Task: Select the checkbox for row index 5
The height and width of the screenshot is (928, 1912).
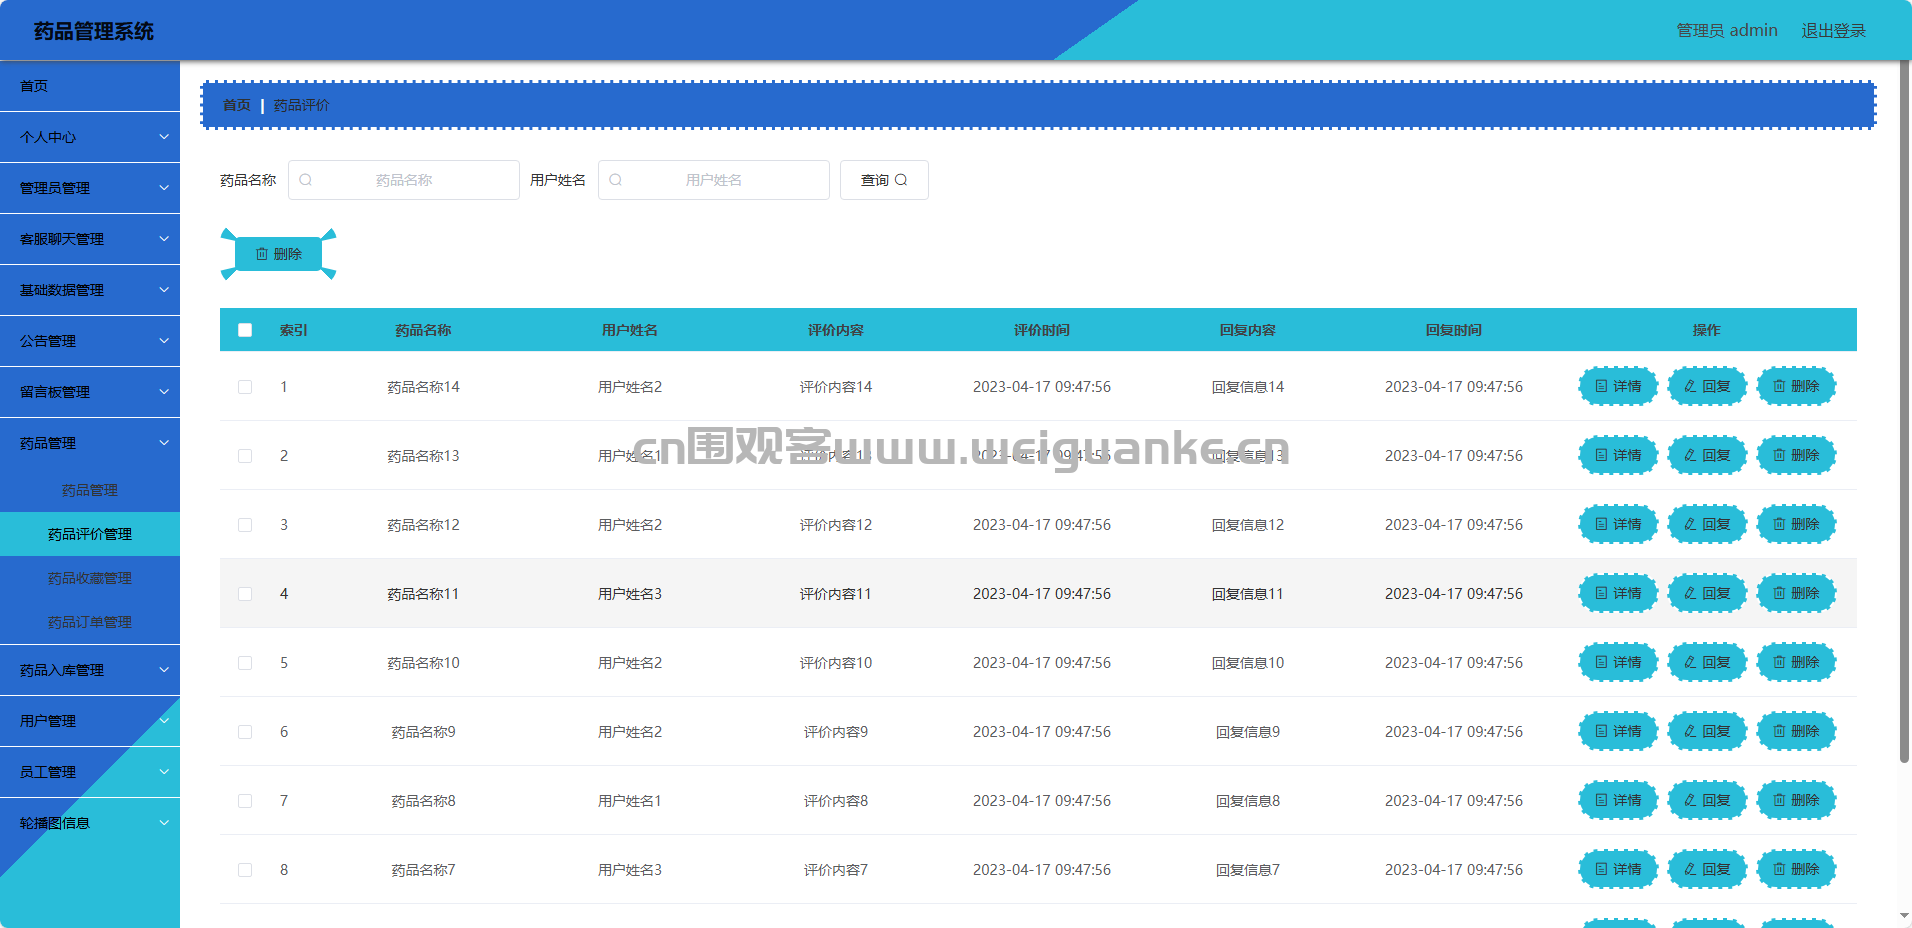Action: pos(245,663)
